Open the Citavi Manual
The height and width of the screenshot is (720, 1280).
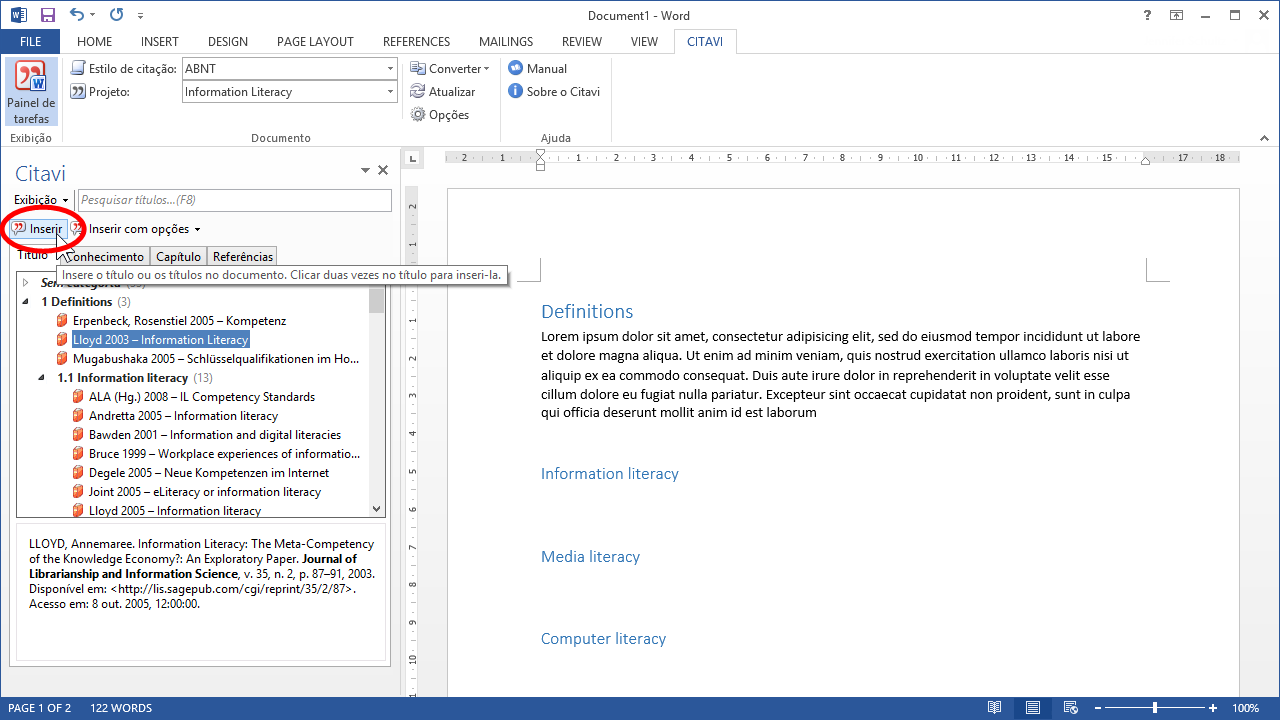[538, 69]
